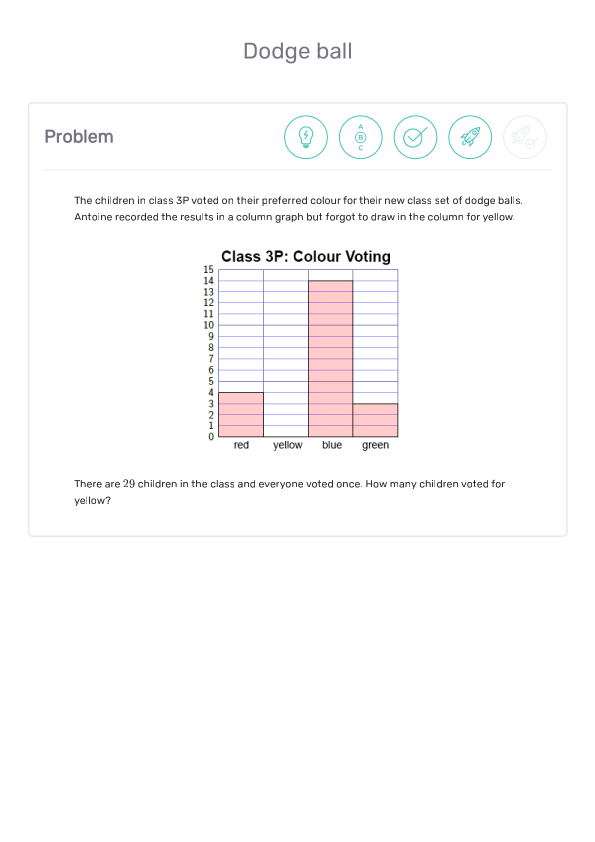Screen dimensions: 595x842
Task: Click the 10 value on vertical axis
Action: (x=208, y=325)
